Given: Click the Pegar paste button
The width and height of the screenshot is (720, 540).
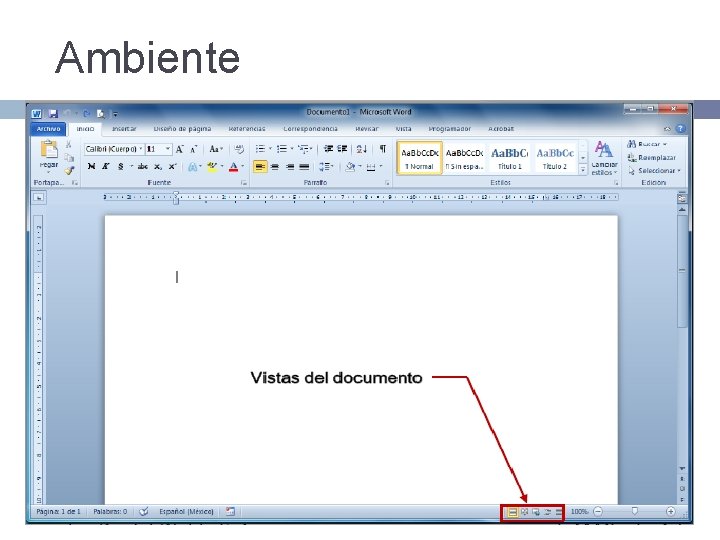Looking at the screenshot, I should [49, 153].
